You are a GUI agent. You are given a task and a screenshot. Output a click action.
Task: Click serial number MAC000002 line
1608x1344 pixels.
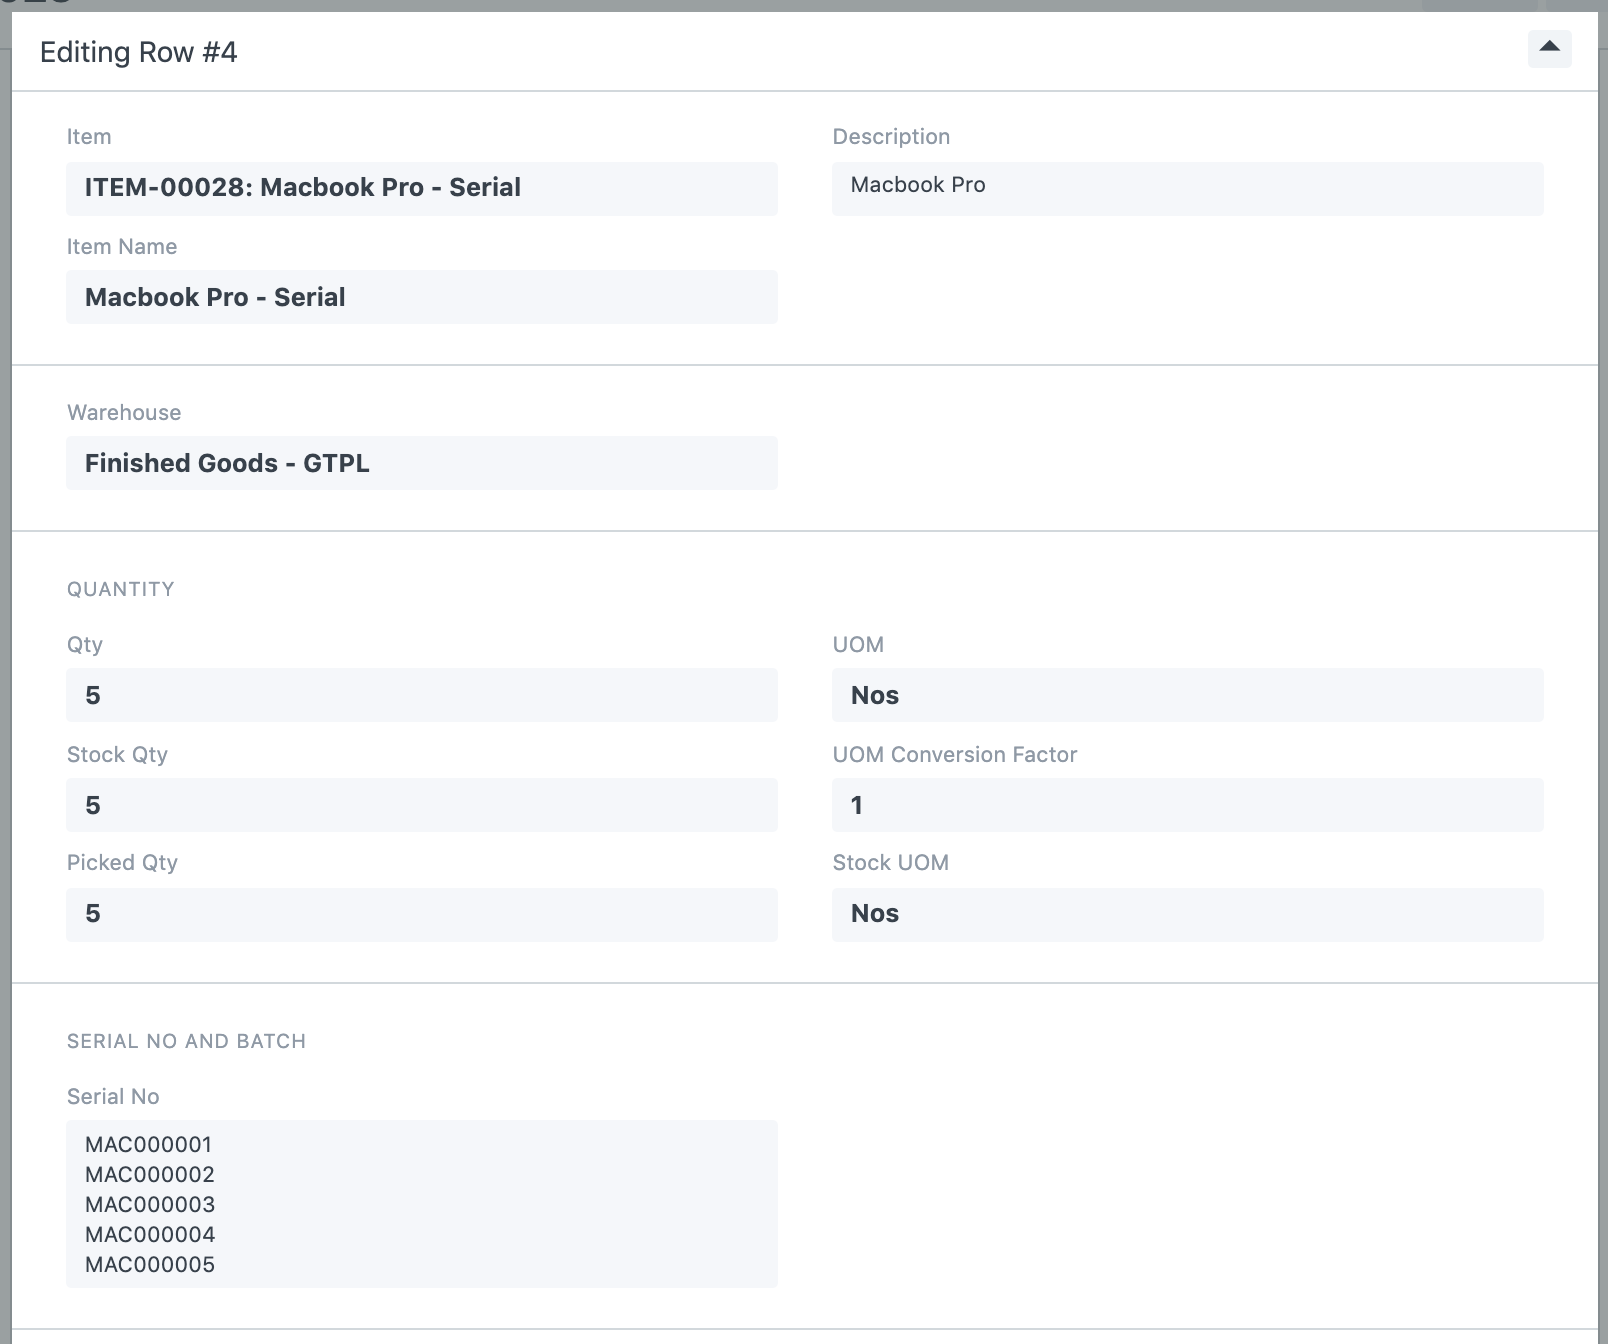click(x=150, y=1174)
